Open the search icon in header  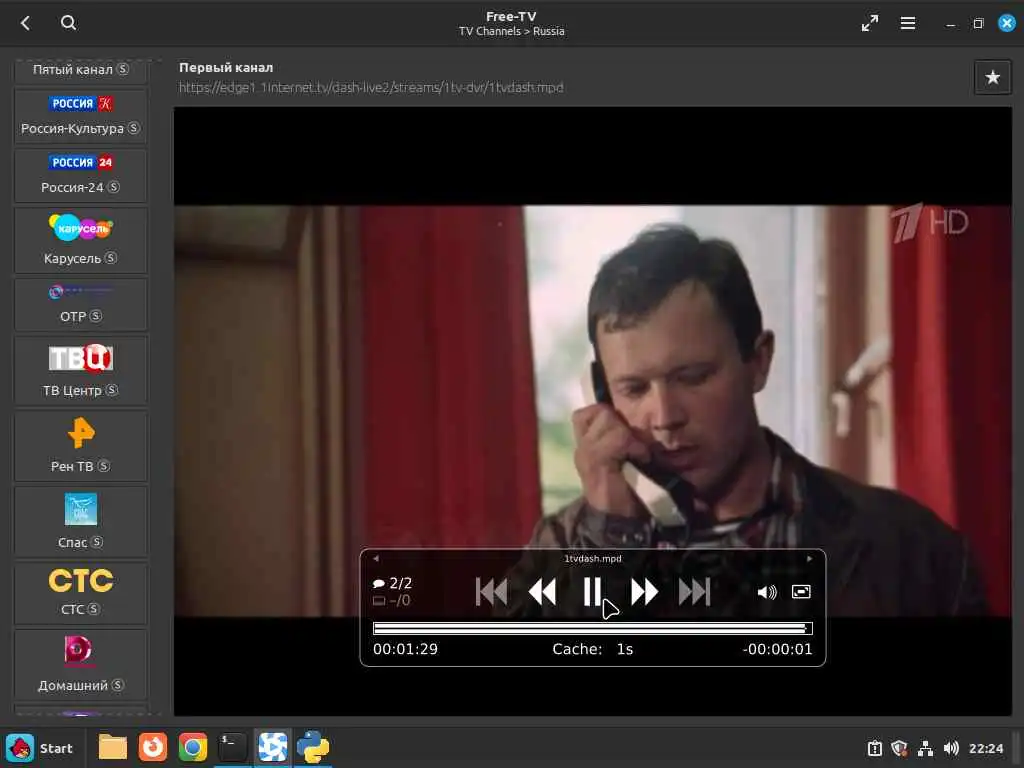click(x=68, y=23)
